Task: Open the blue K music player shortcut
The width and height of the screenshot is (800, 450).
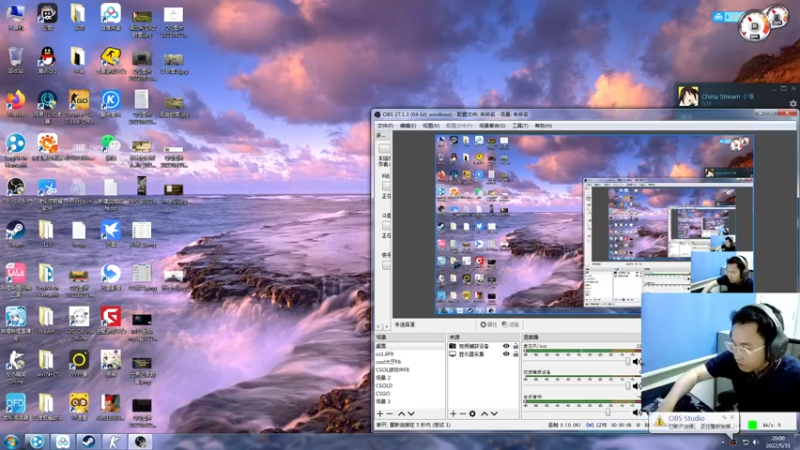Action: point(111,104)
